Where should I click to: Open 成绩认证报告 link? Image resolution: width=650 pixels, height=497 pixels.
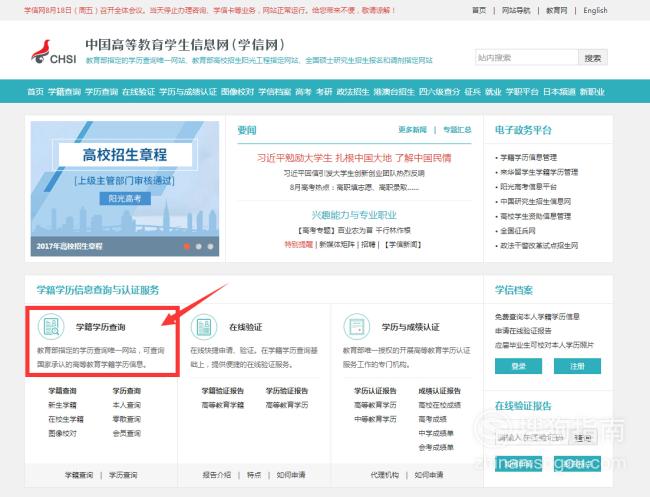coord(439,390)
